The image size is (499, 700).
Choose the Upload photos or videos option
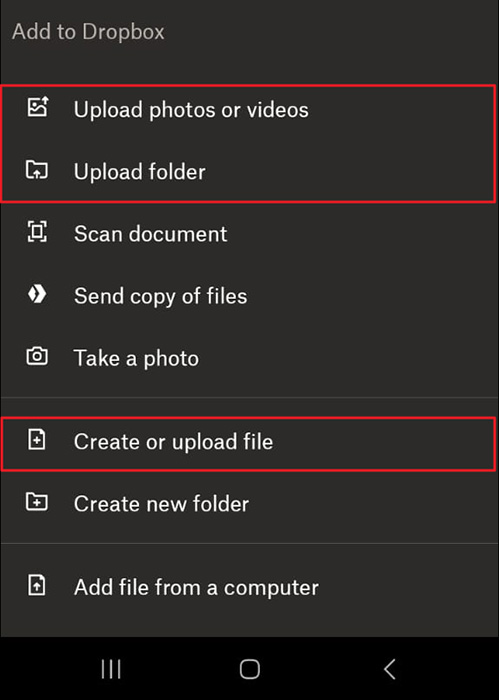point(249,110)
